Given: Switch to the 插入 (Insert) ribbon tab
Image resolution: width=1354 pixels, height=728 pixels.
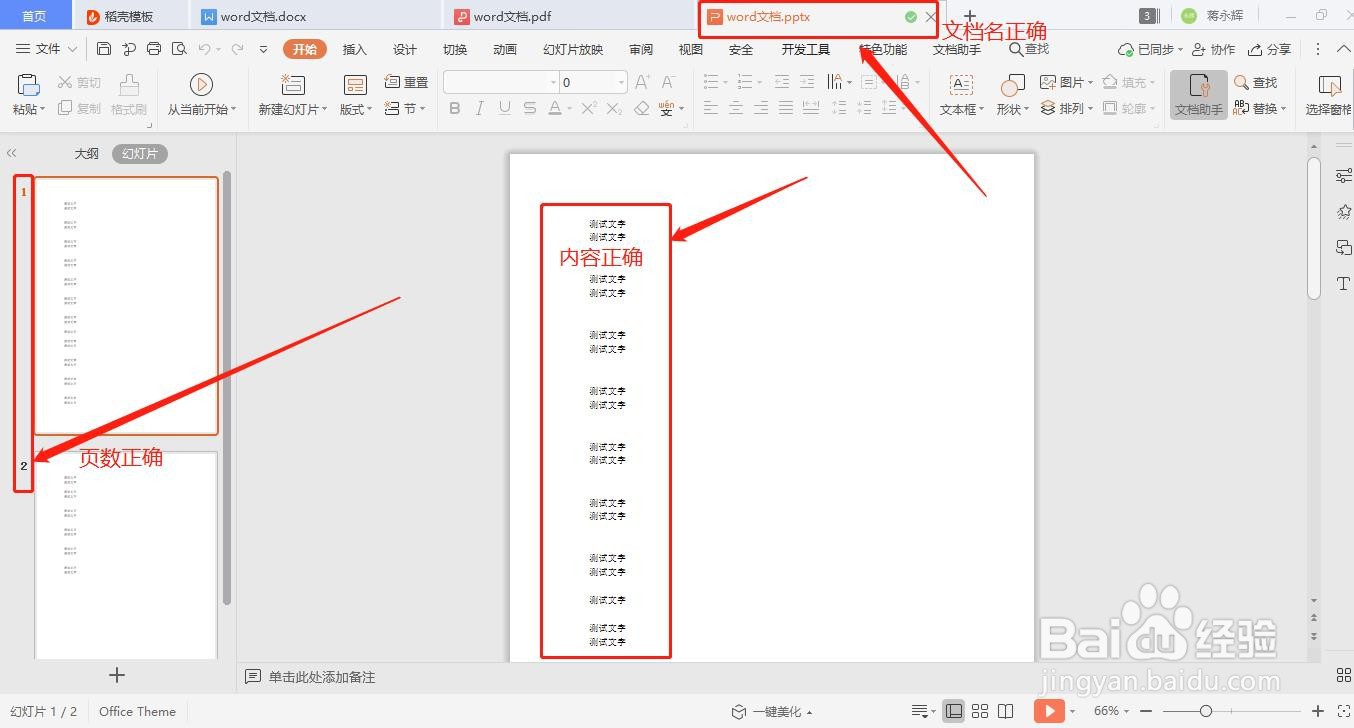Looking at the screenshot, I should pyautogui.click(x=354, y=48).
